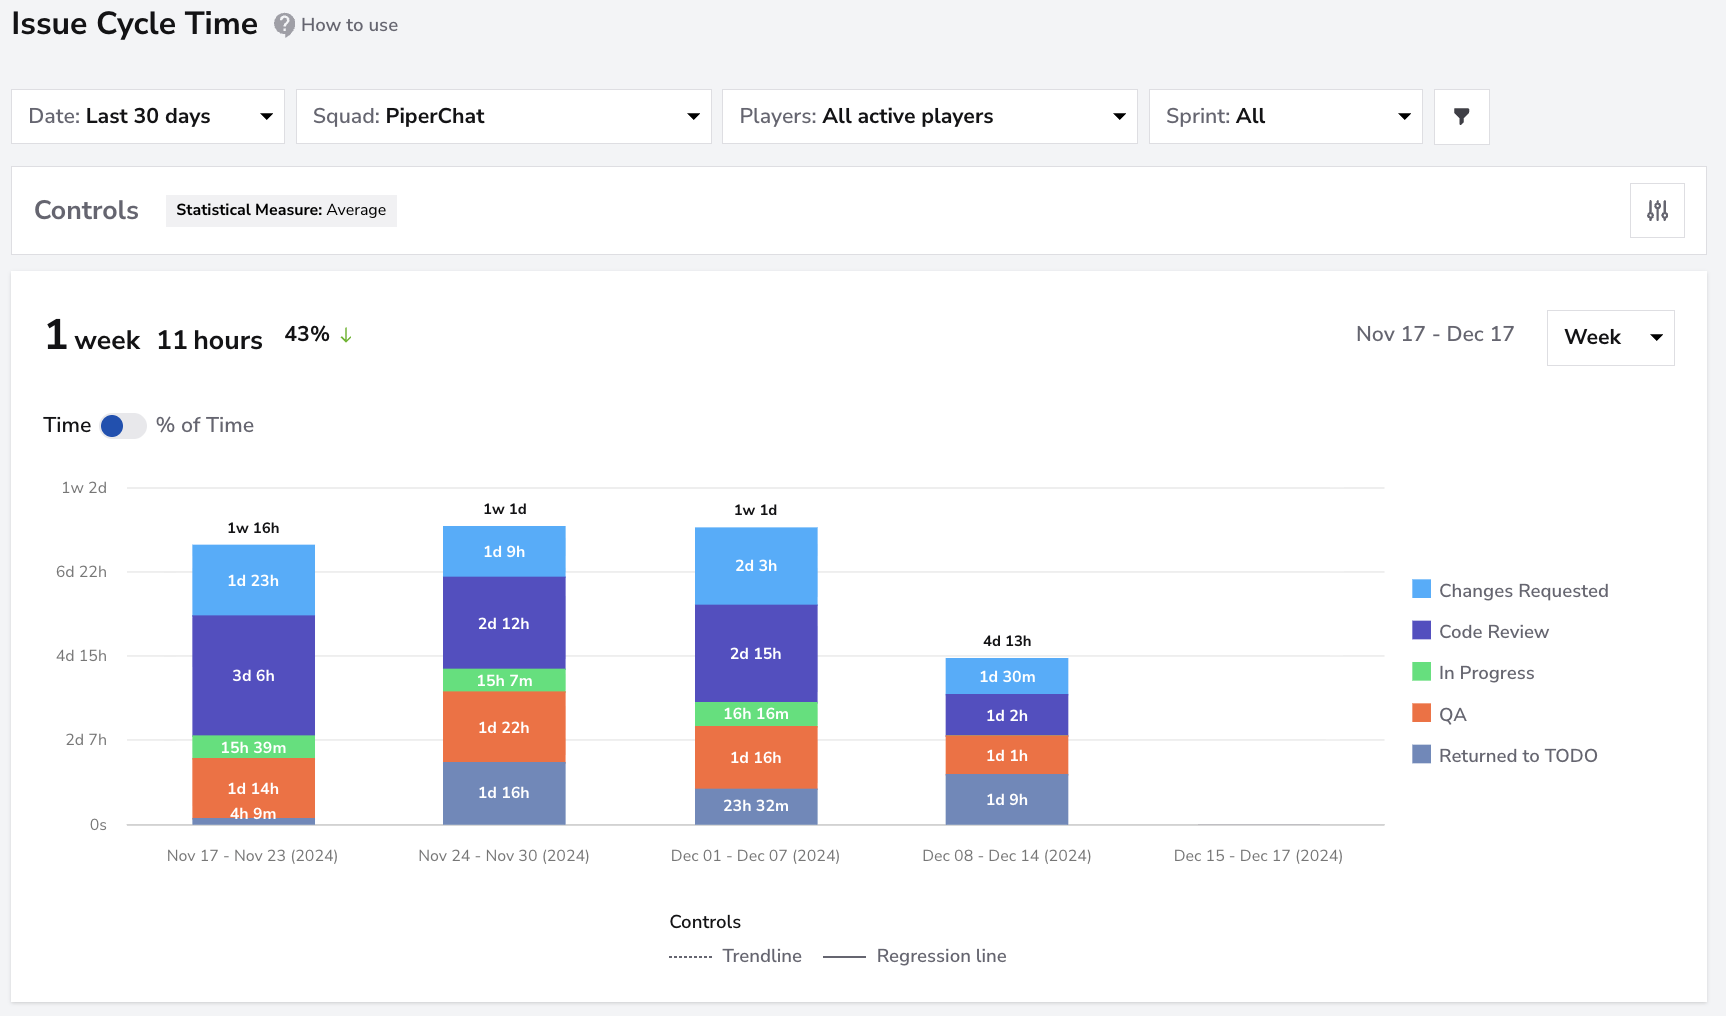Open the Players All active players dropdown
Viewport: 1726px width, 1016px height.
coord(930,117)
